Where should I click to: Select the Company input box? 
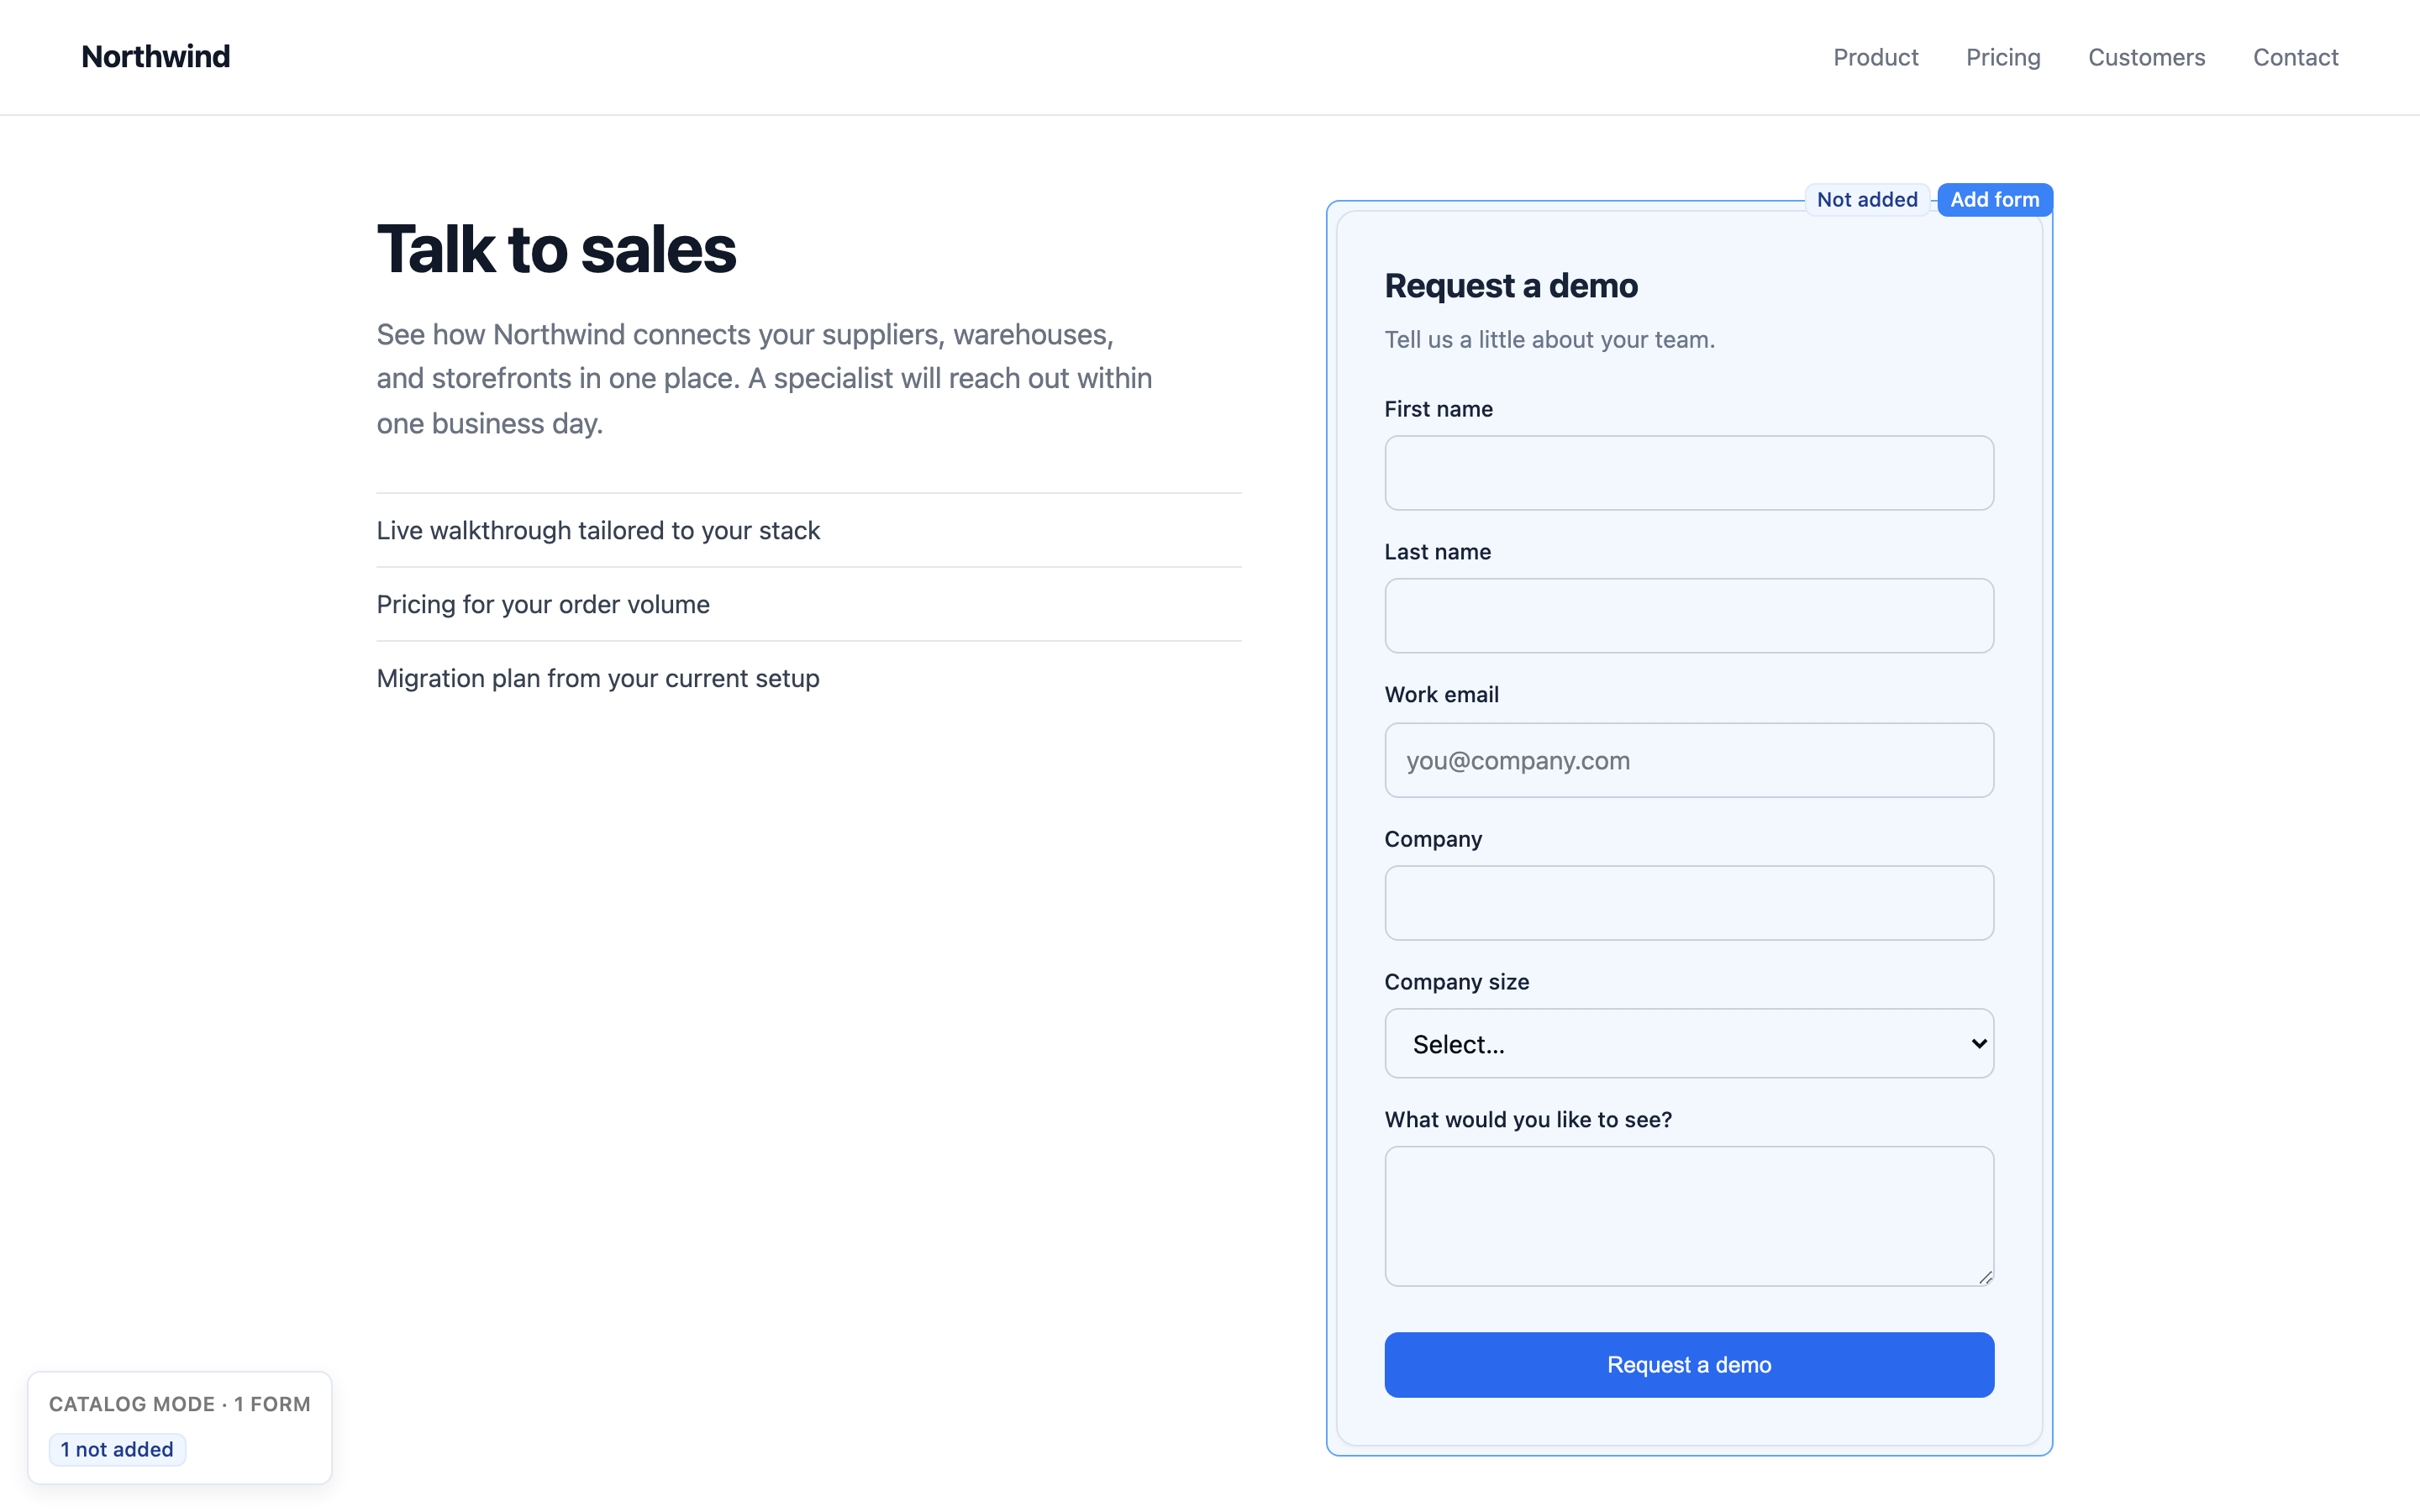tap(1689, 902)
